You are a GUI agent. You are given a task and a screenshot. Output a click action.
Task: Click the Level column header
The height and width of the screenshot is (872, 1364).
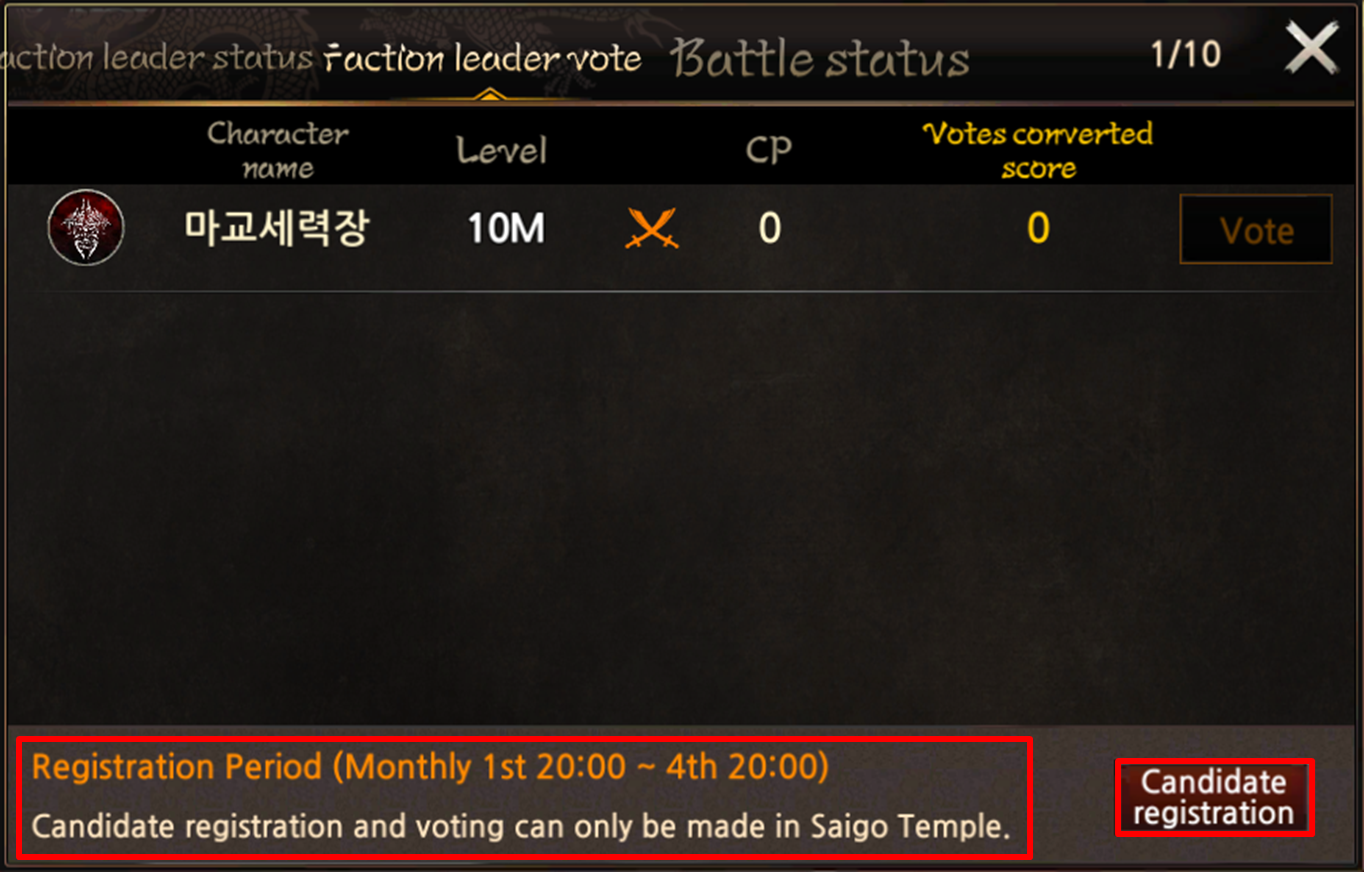501,151
